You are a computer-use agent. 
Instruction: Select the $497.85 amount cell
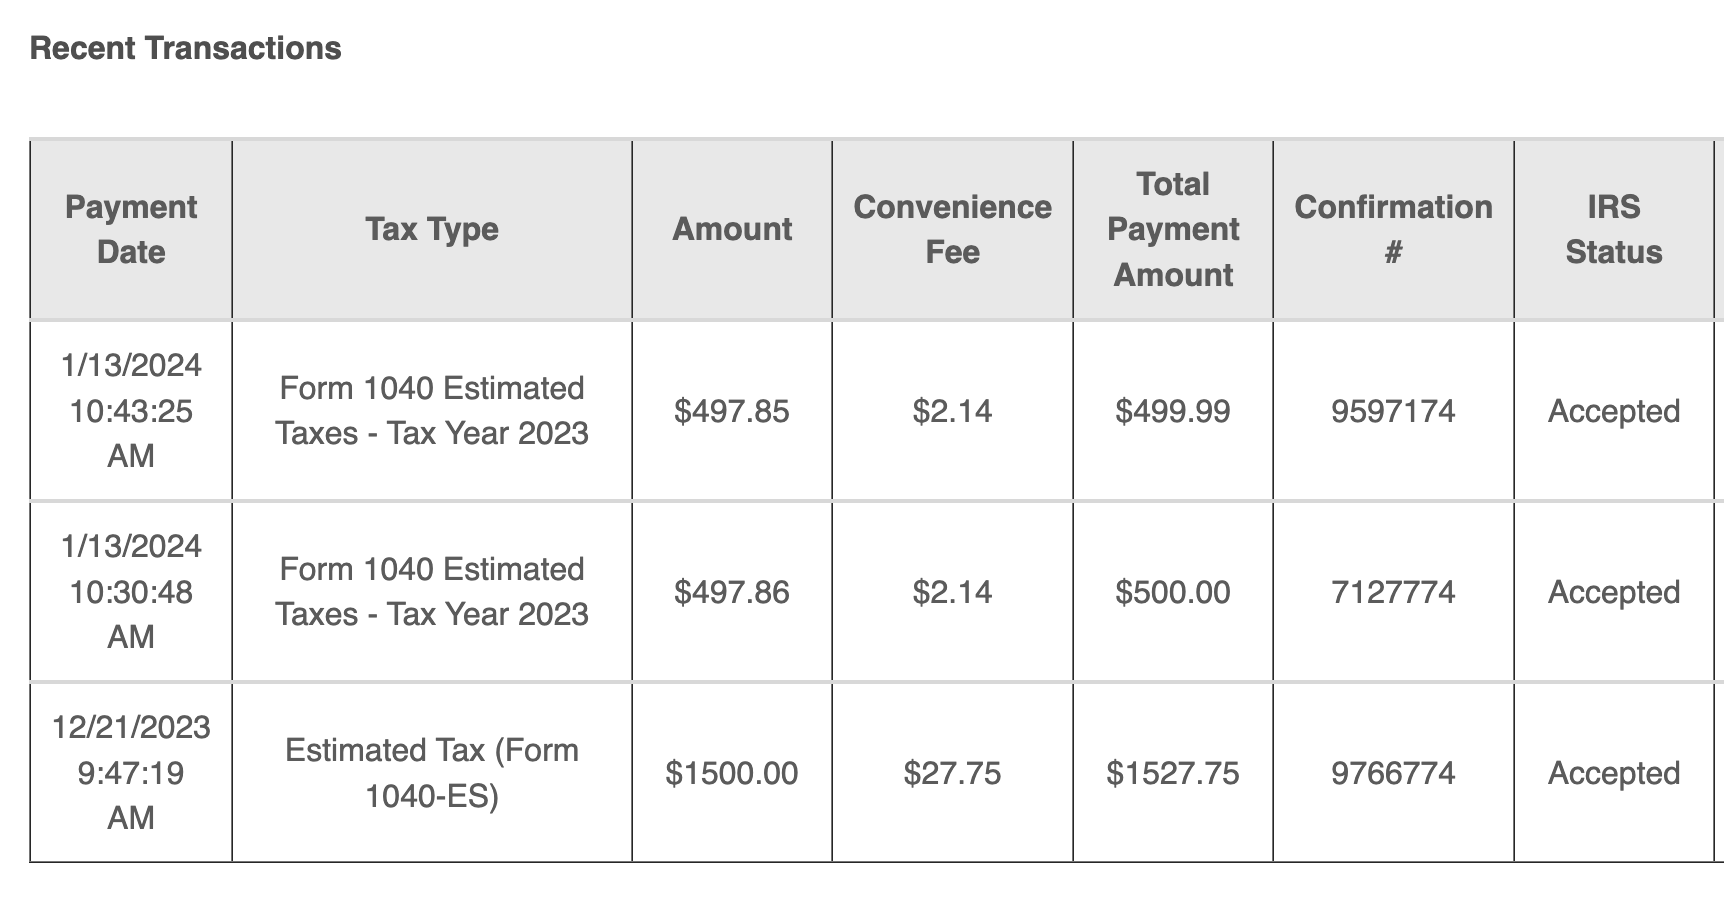[x=732, y=411]
